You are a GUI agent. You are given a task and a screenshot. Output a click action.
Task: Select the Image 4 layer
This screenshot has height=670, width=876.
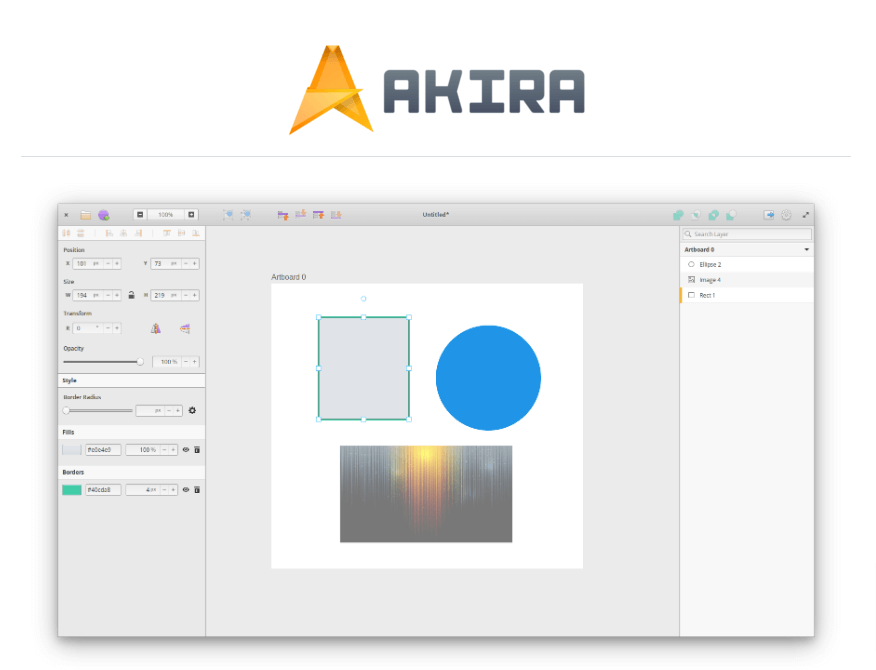(x=746, y=279)
